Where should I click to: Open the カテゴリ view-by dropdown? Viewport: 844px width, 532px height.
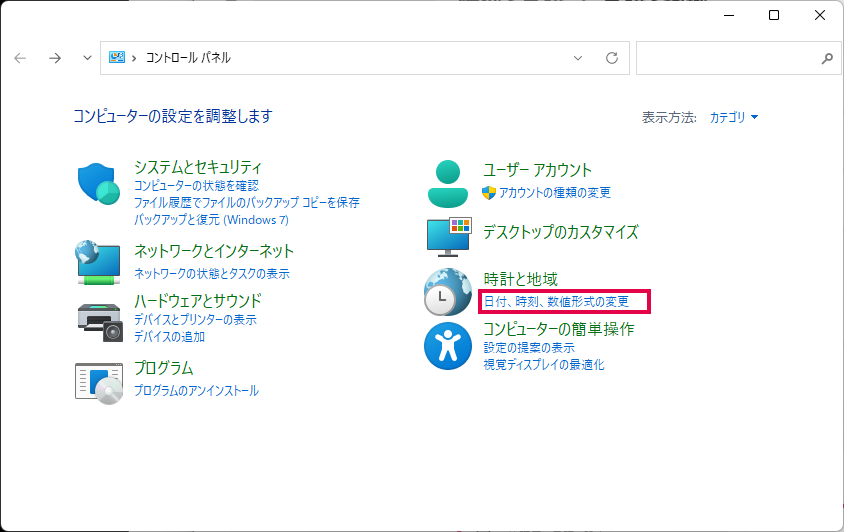pyautogui.click(x=734, y=117)
